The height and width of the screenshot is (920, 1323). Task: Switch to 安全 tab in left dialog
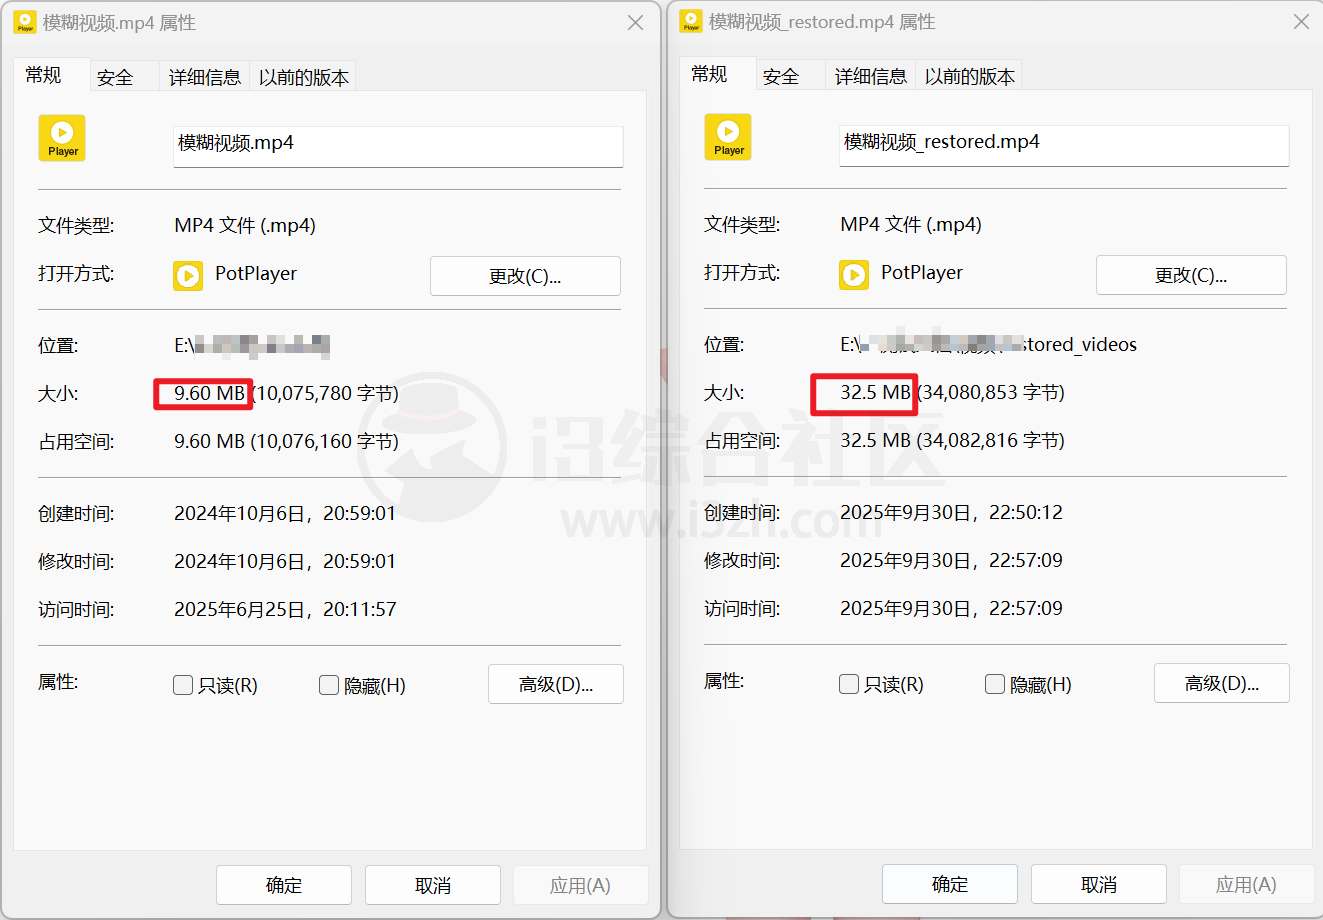point(115,77)
